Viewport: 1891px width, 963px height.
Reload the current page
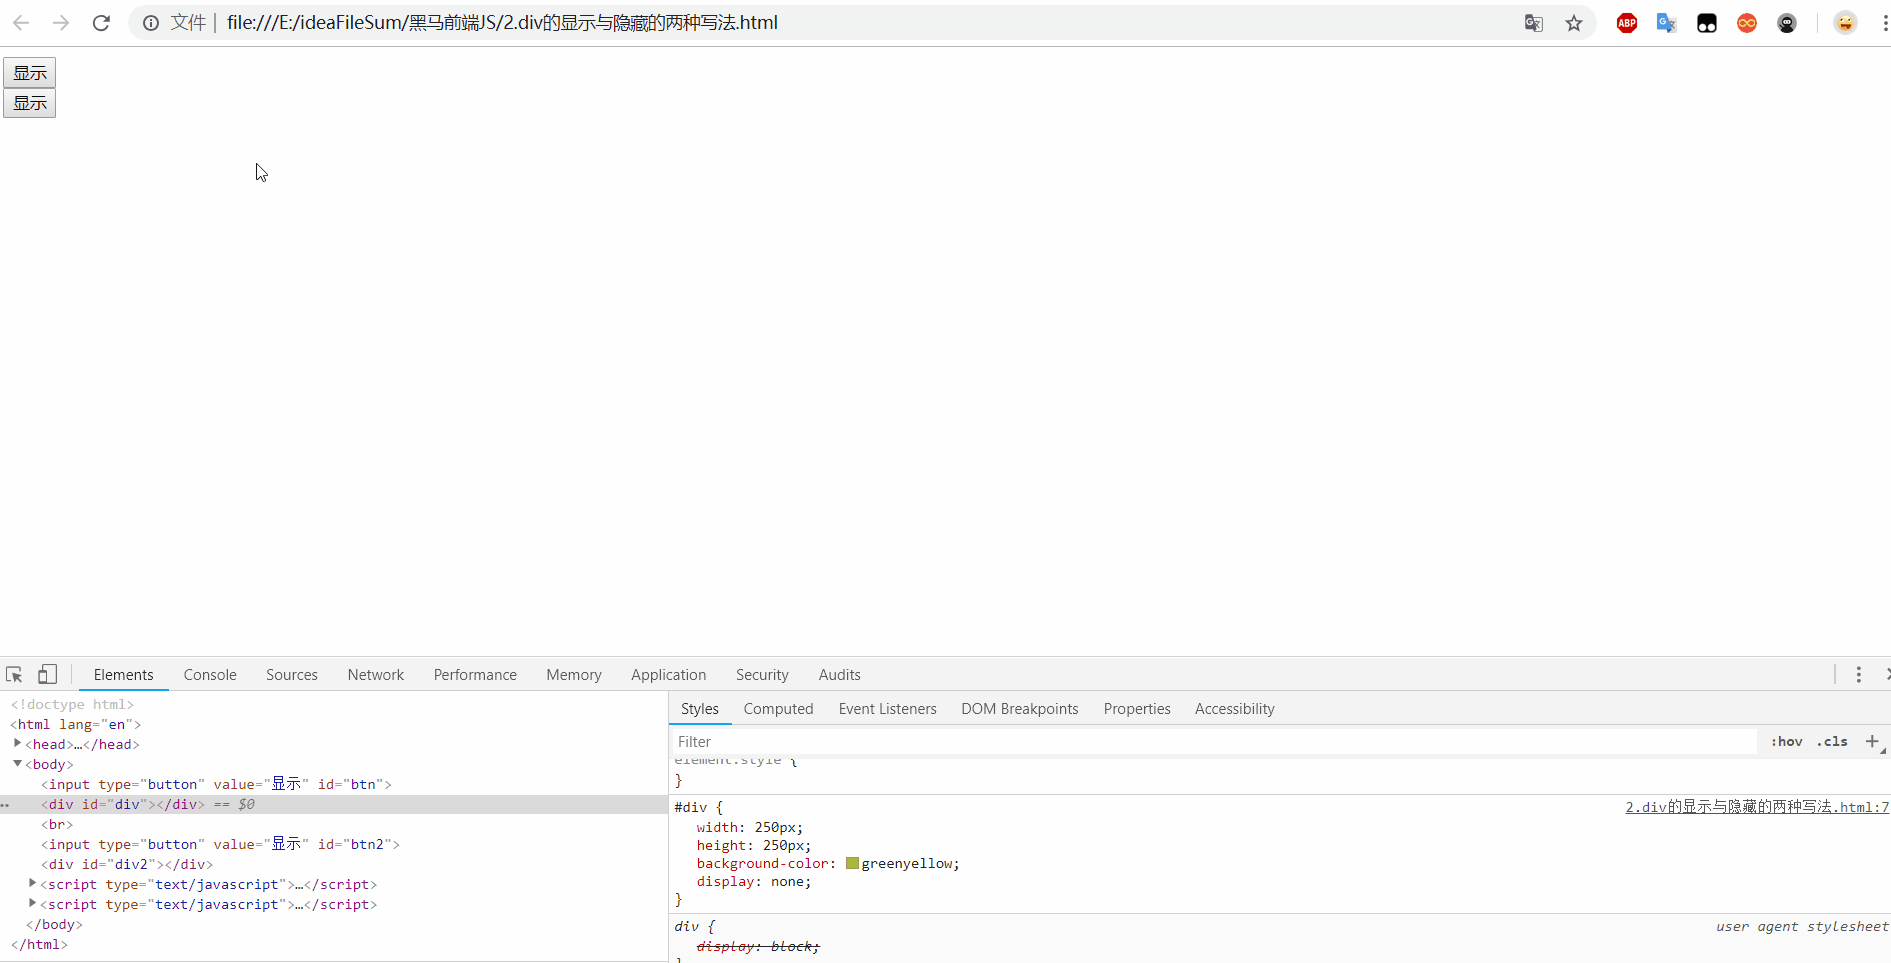point(101,23)
